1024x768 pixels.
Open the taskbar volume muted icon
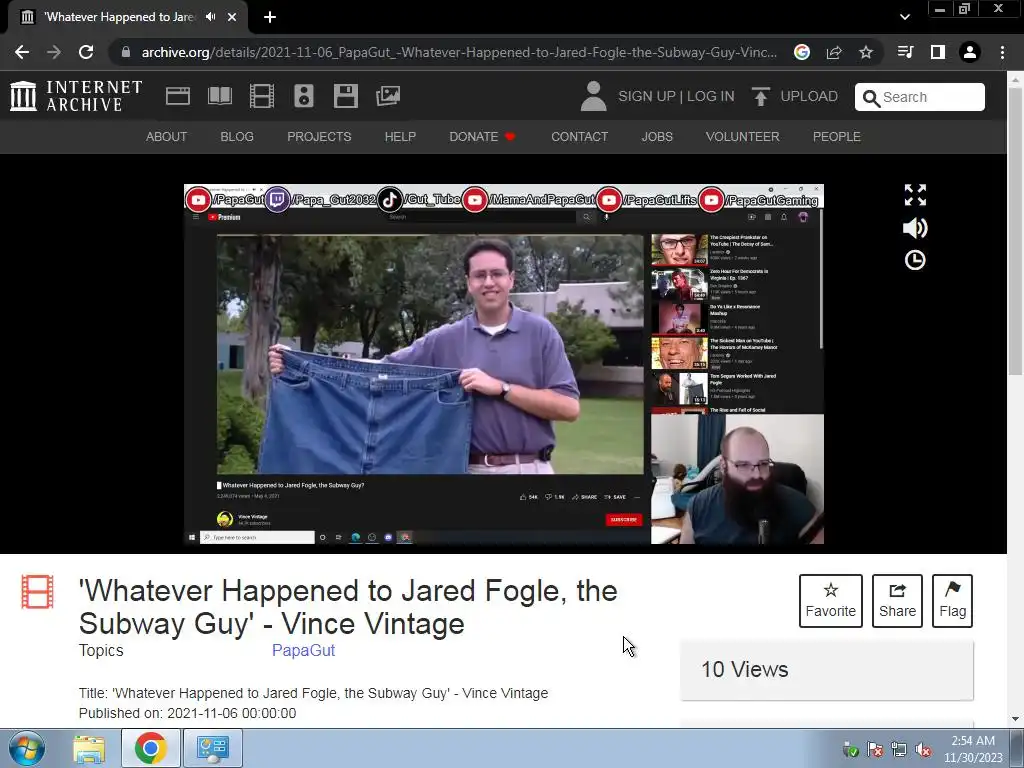tap(923, 750)
